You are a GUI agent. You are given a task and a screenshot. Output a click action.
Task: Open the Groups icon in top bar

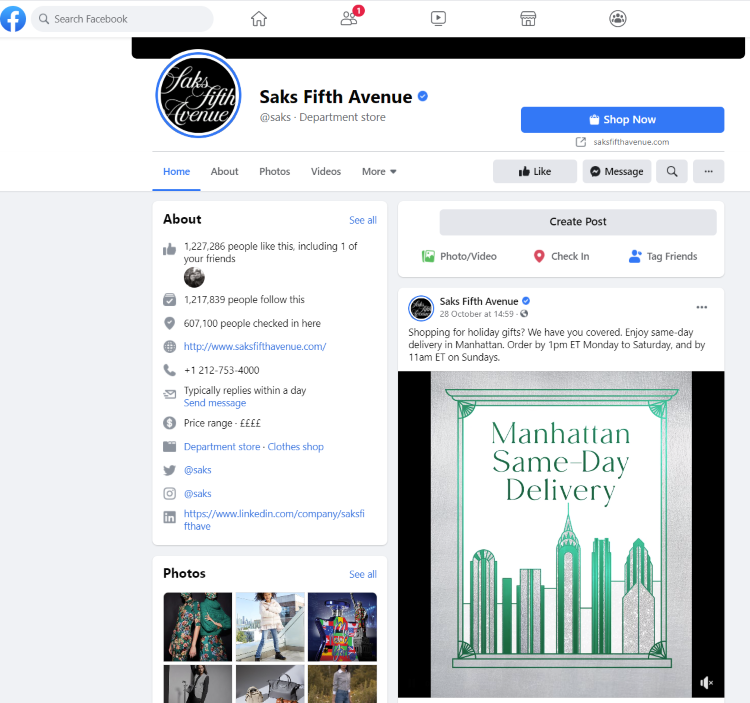(x=618, y=18)
